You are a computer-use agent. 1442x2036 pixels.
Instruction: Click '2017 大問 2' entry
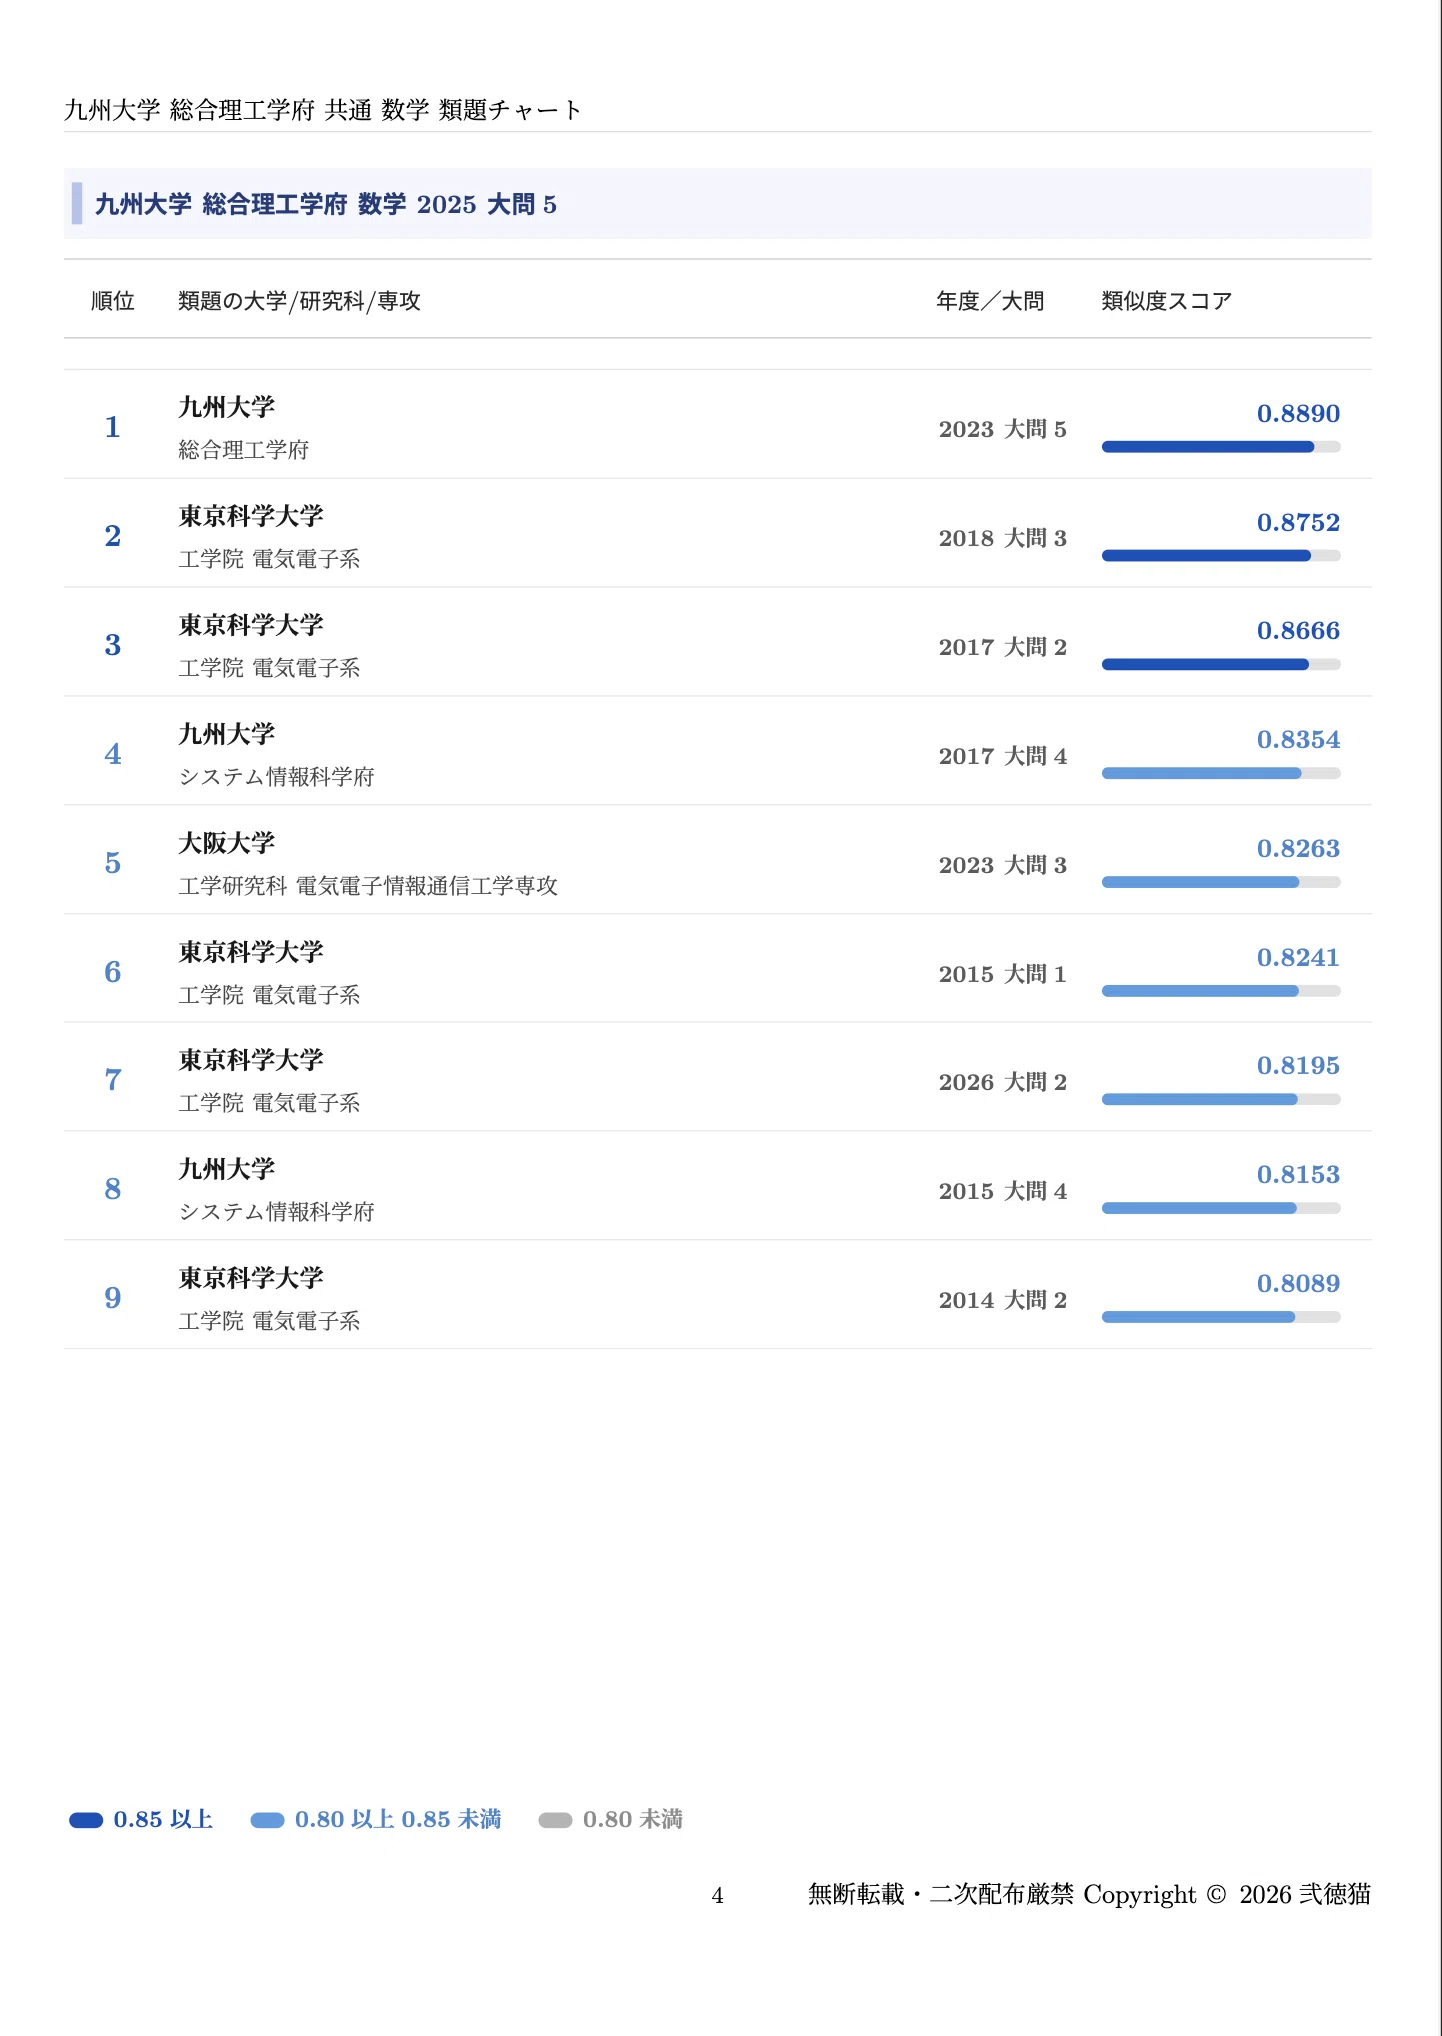[x=1002, y=647]
